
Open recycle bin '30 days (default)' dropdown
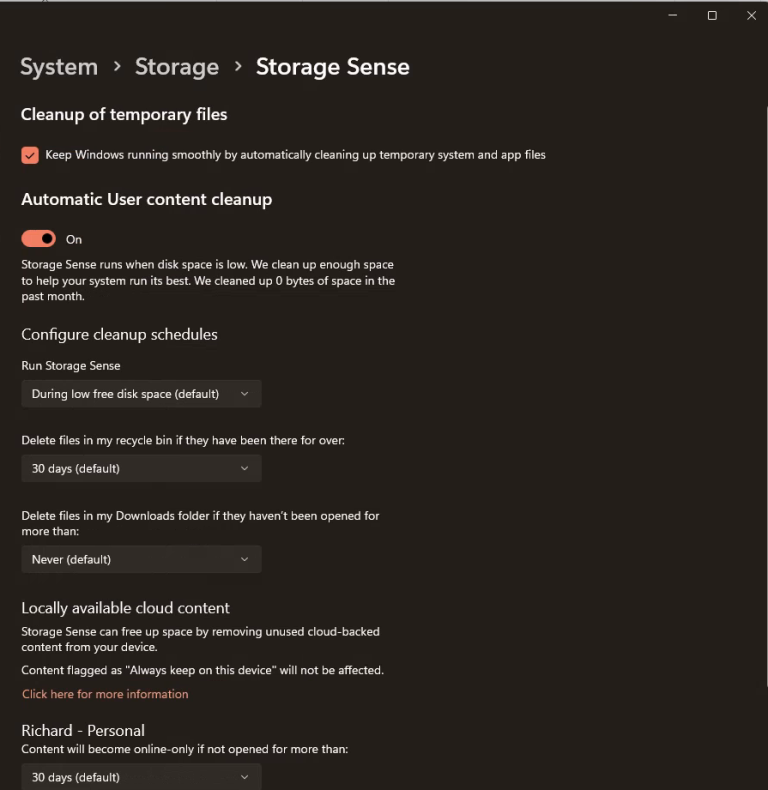[141, 469]
